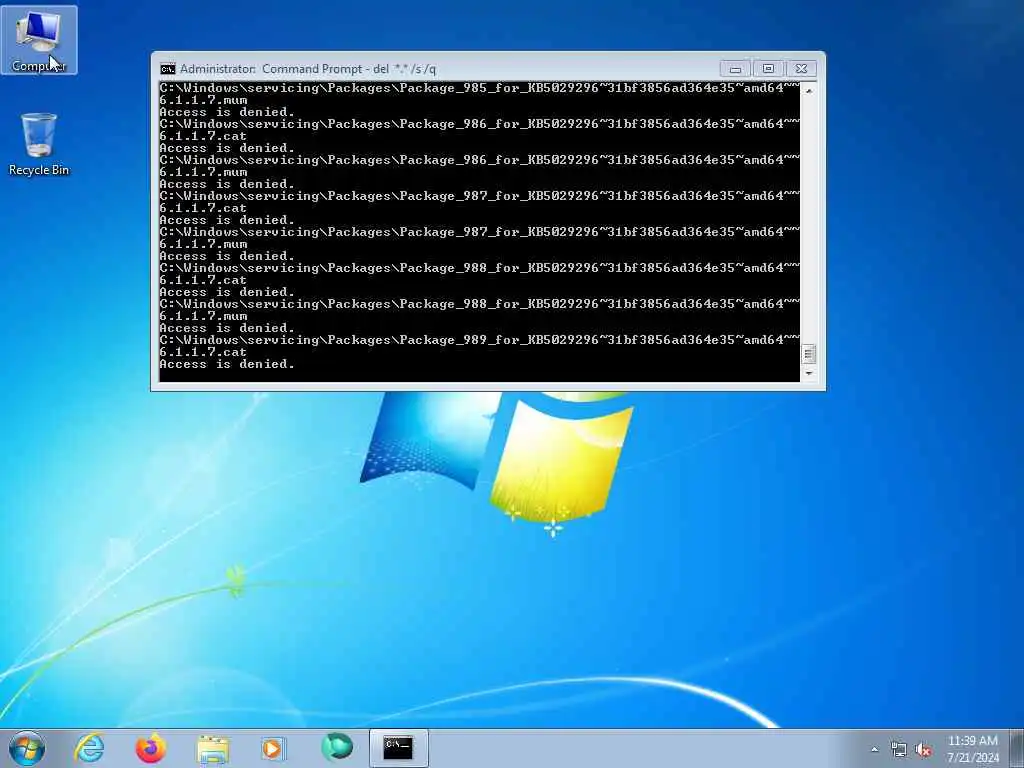Click the Show desktop strip
The width and height of the screenshot is (1024, 768).
(x=1016, y=748)
